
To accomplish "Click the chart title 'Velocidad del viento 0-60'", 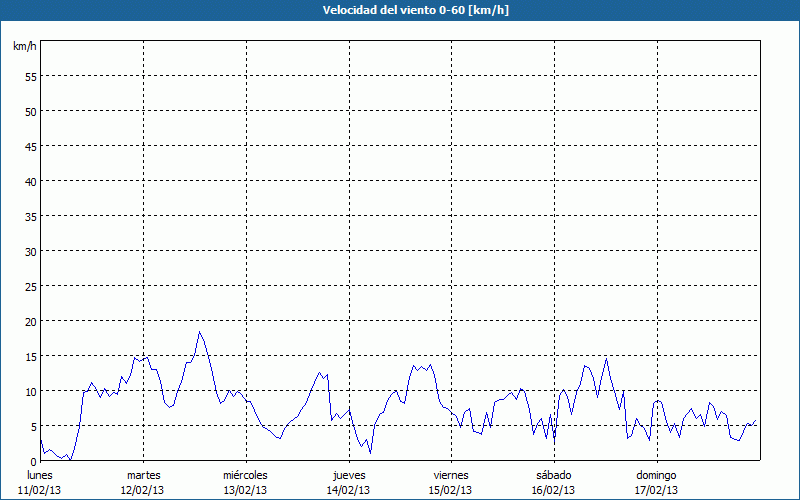I will click(x=399, y=11).
